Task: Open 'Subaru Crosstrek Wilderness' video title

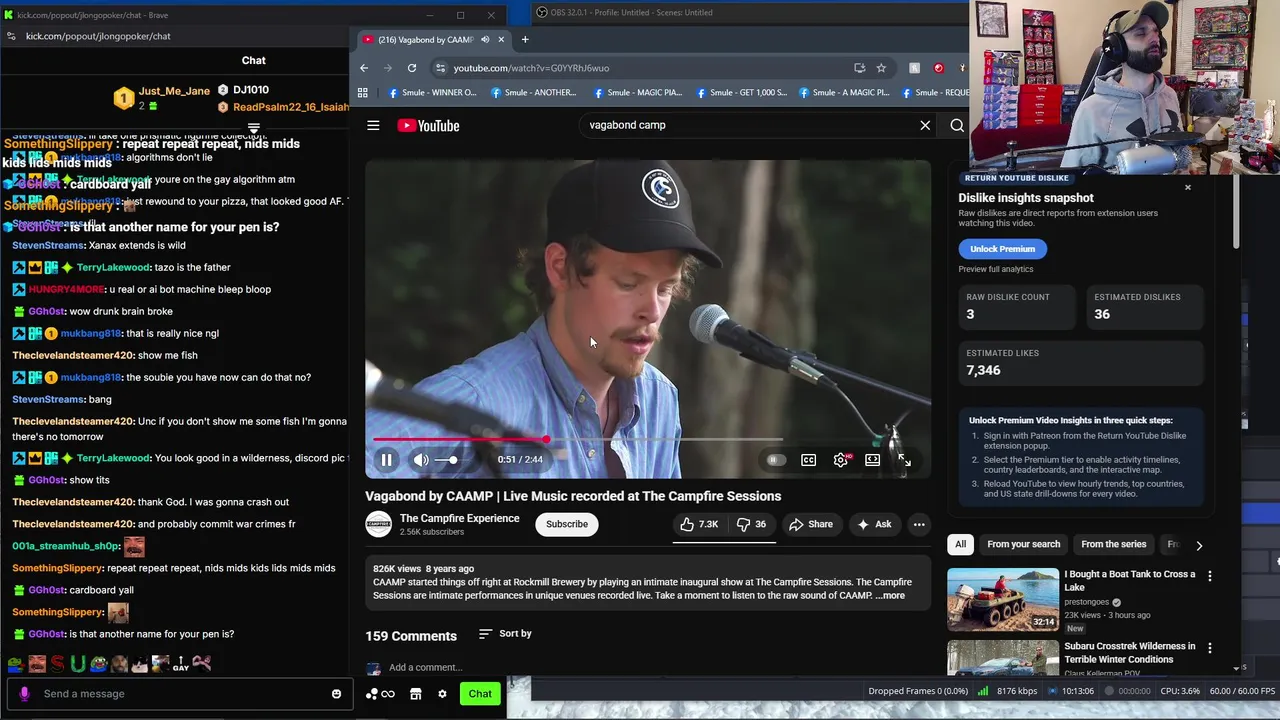Action: (1130, 653)
